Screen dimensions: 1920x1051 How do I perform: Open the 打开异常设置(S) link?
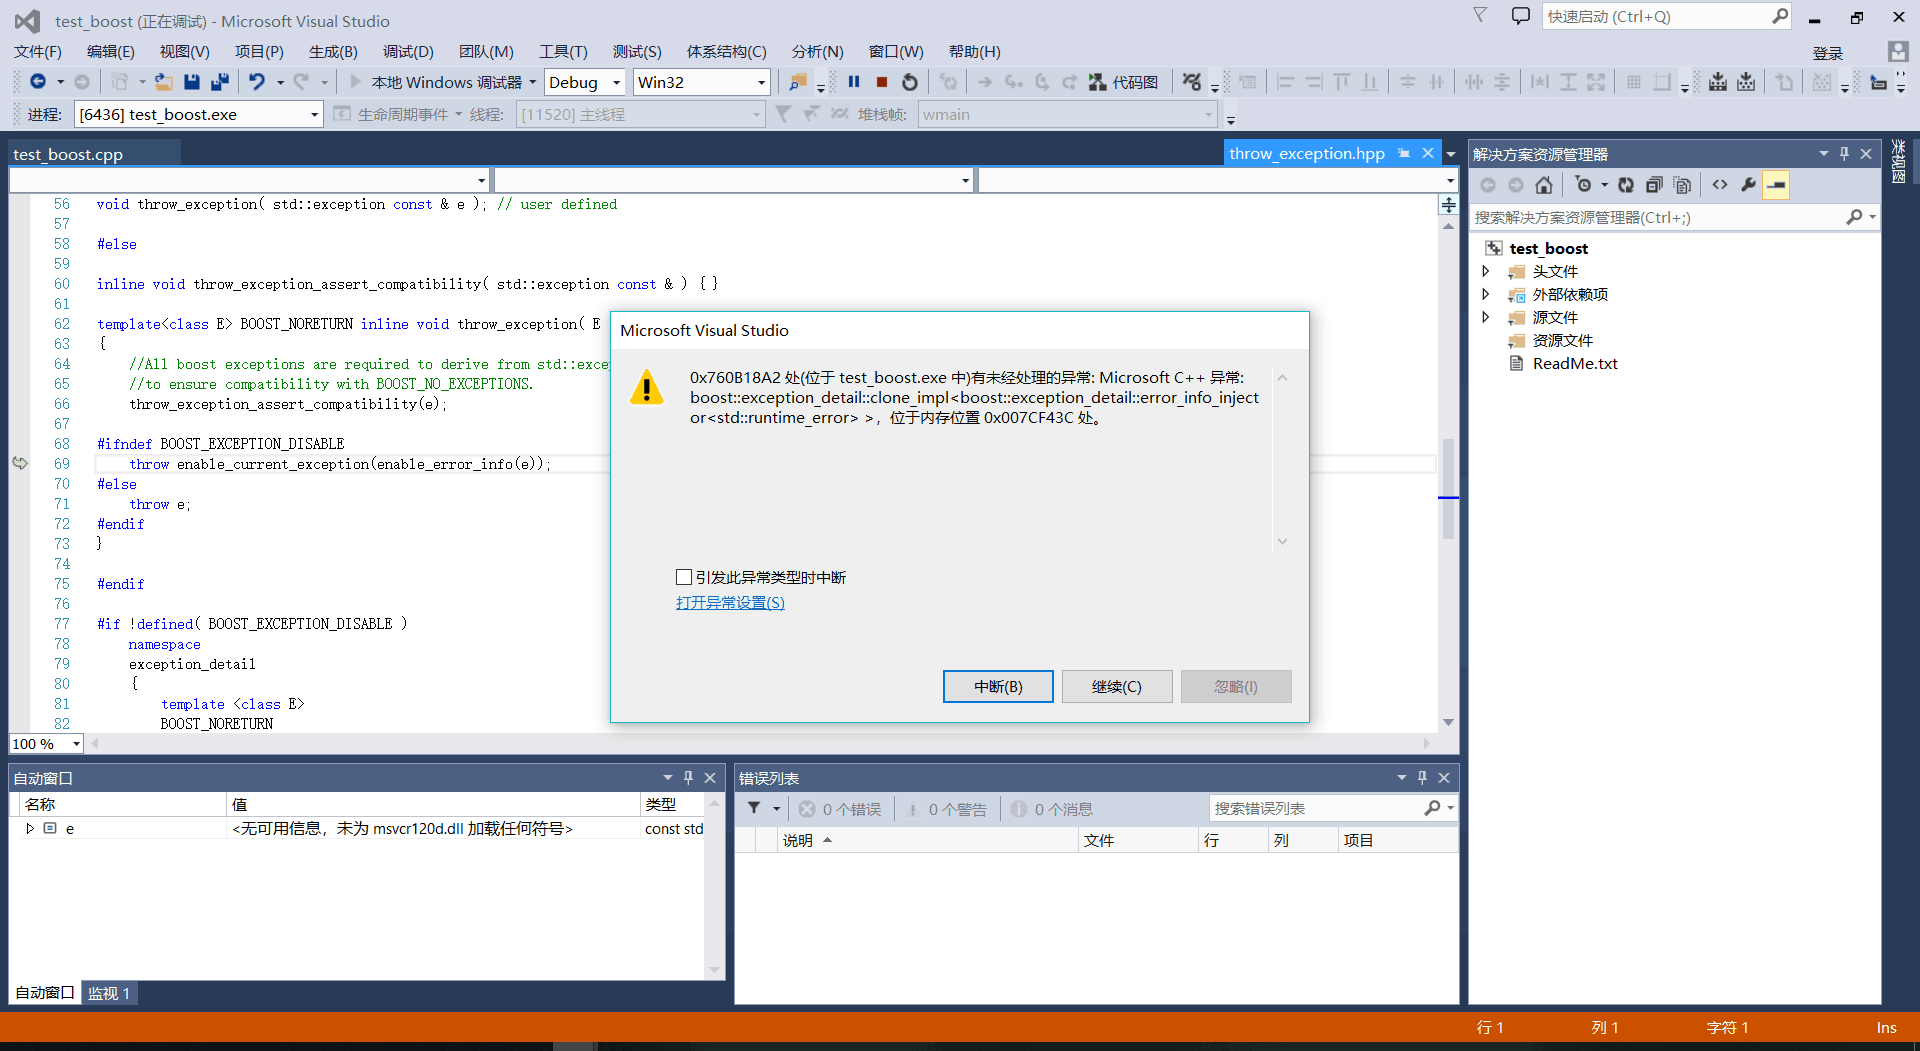click(730, 602)
